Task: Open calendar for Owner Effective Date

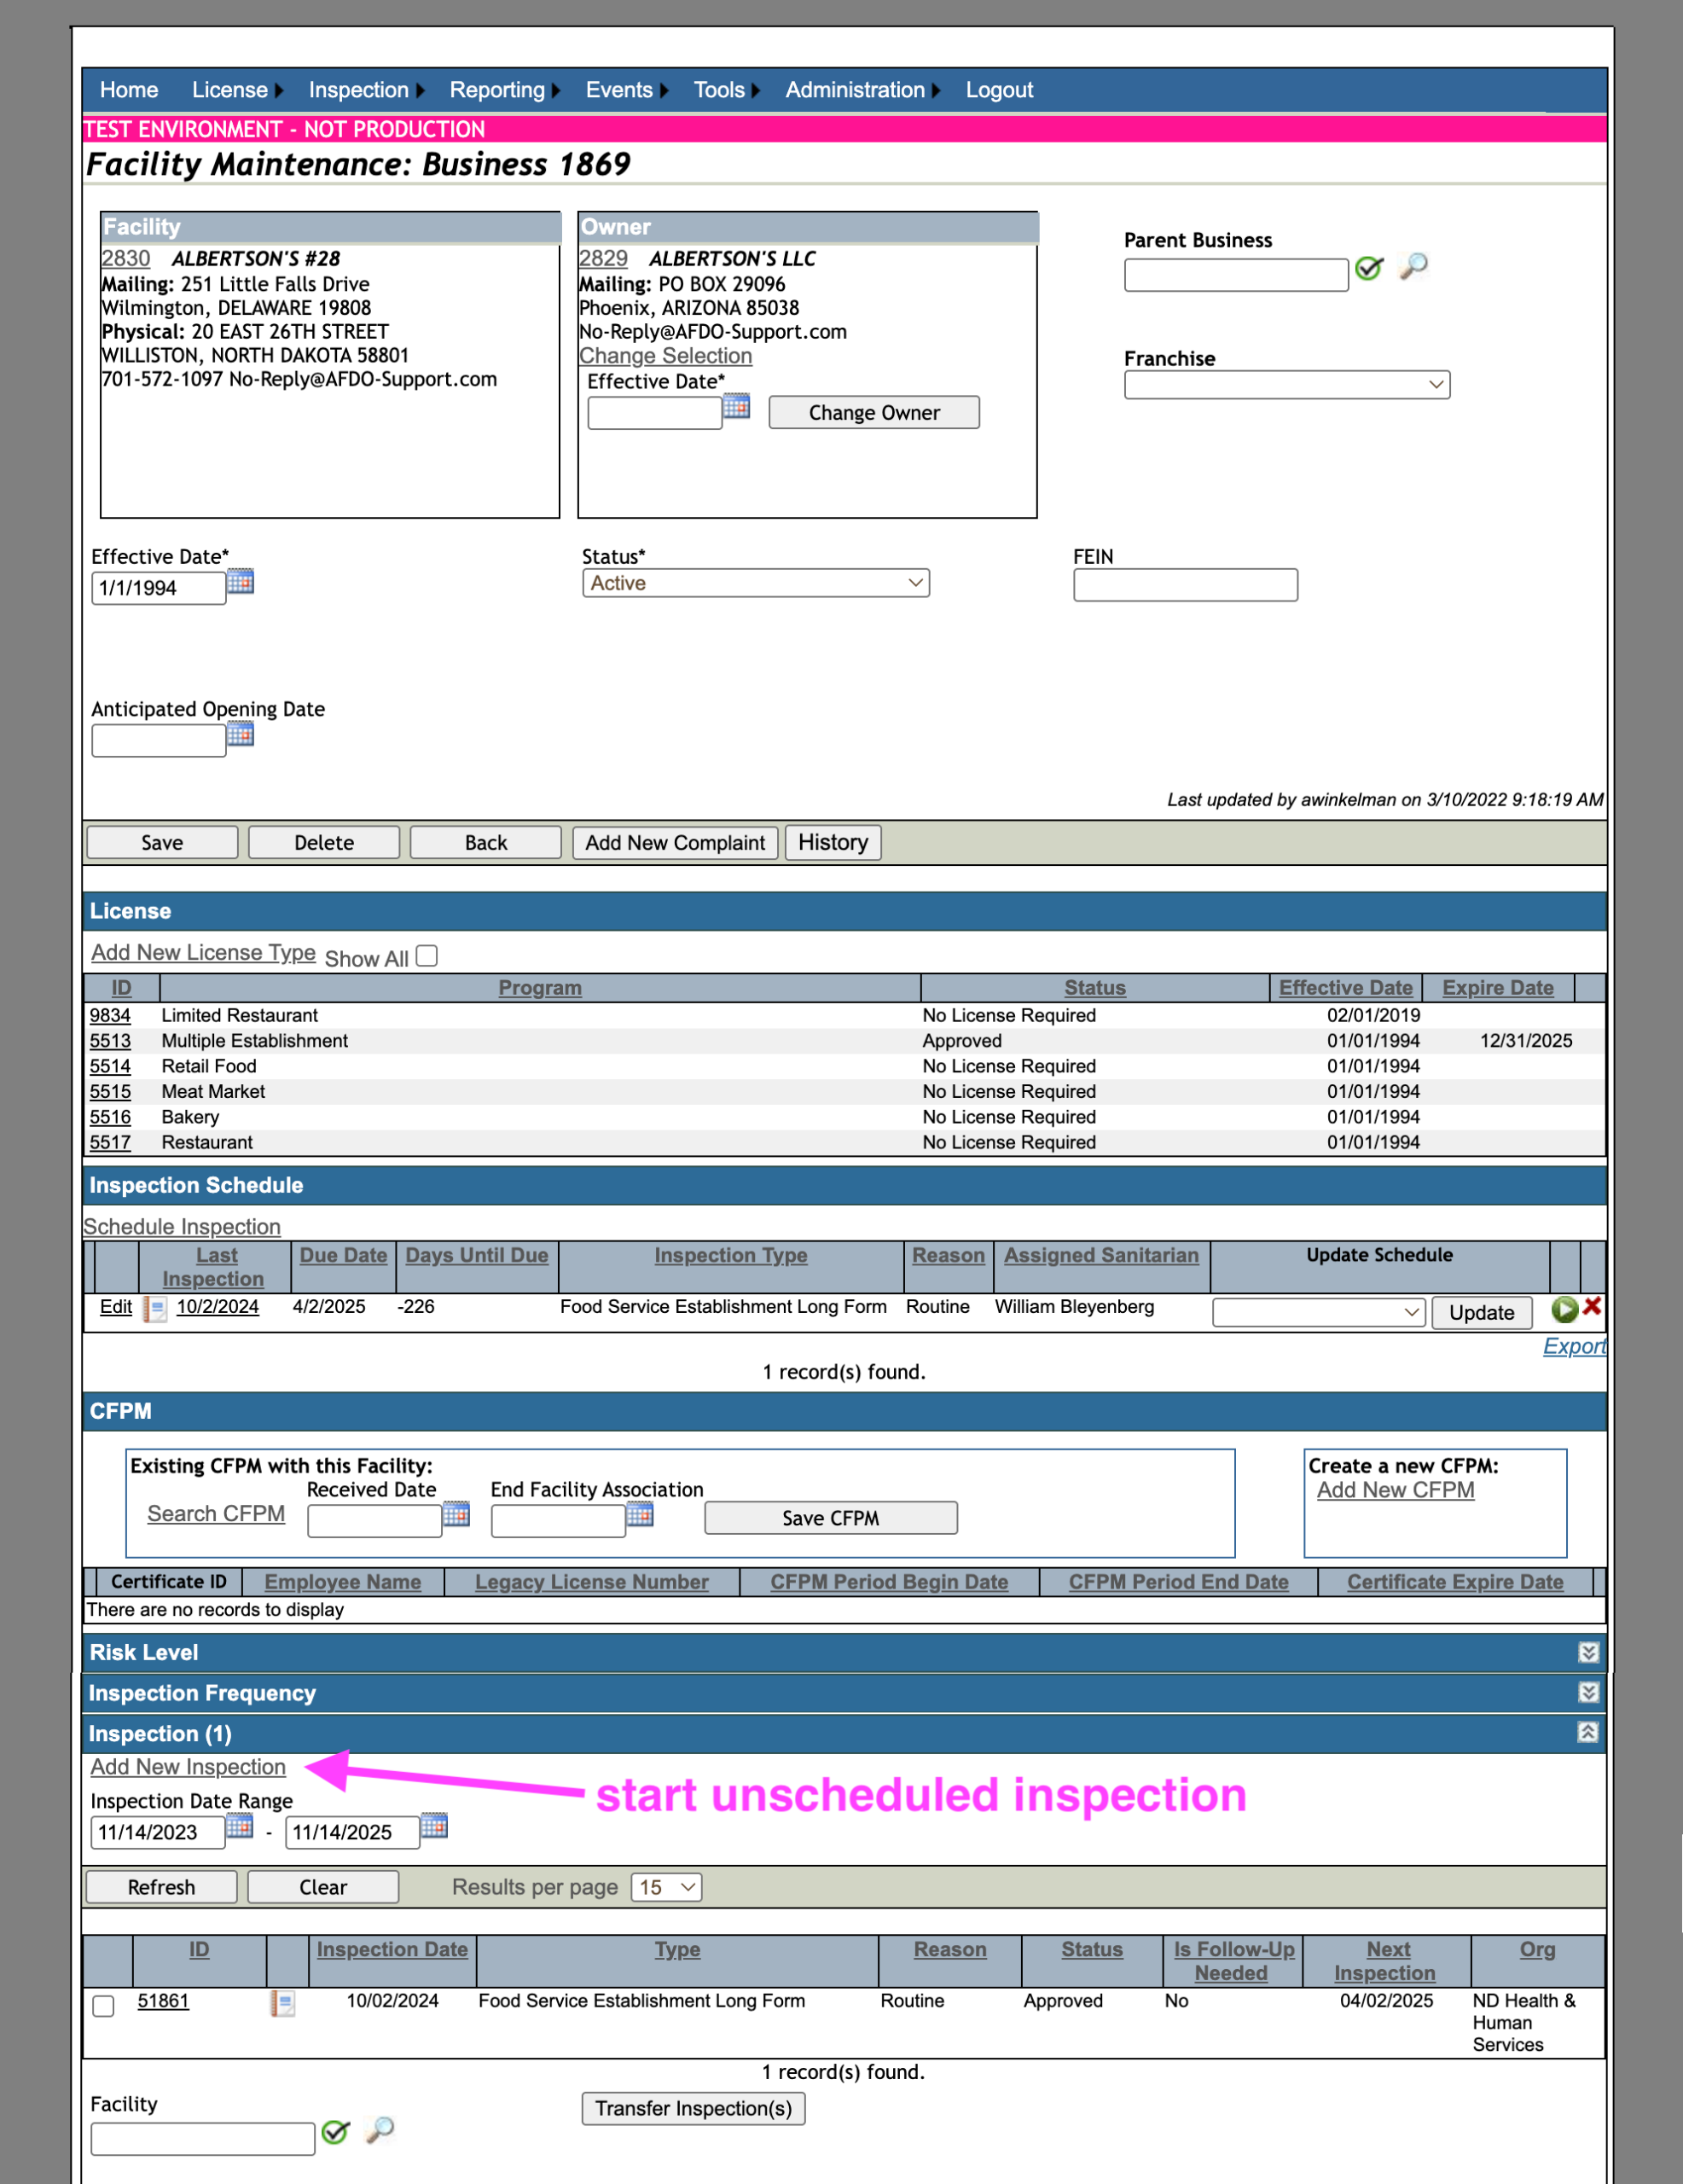Action: click(736, 406)
